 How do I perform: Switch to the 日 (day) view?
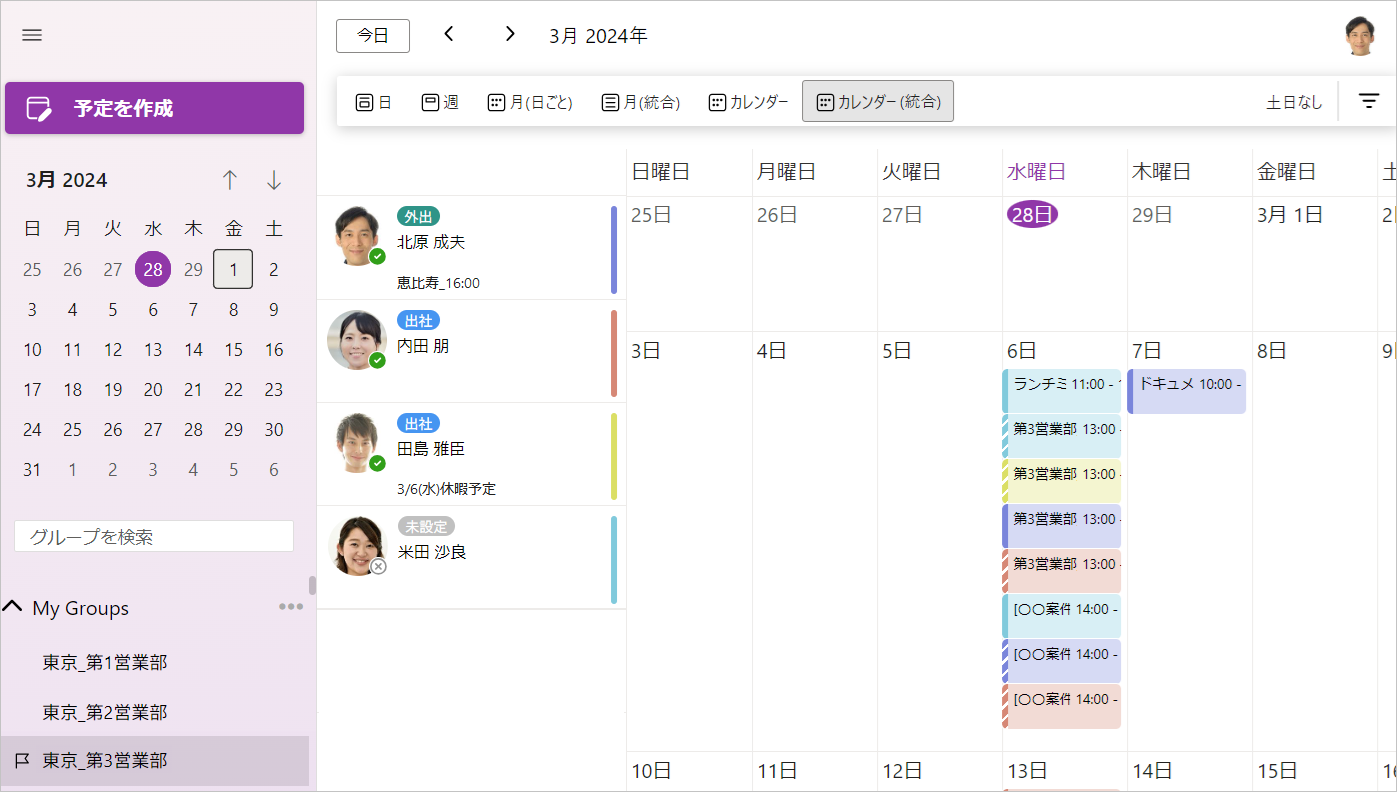(373, 100)
